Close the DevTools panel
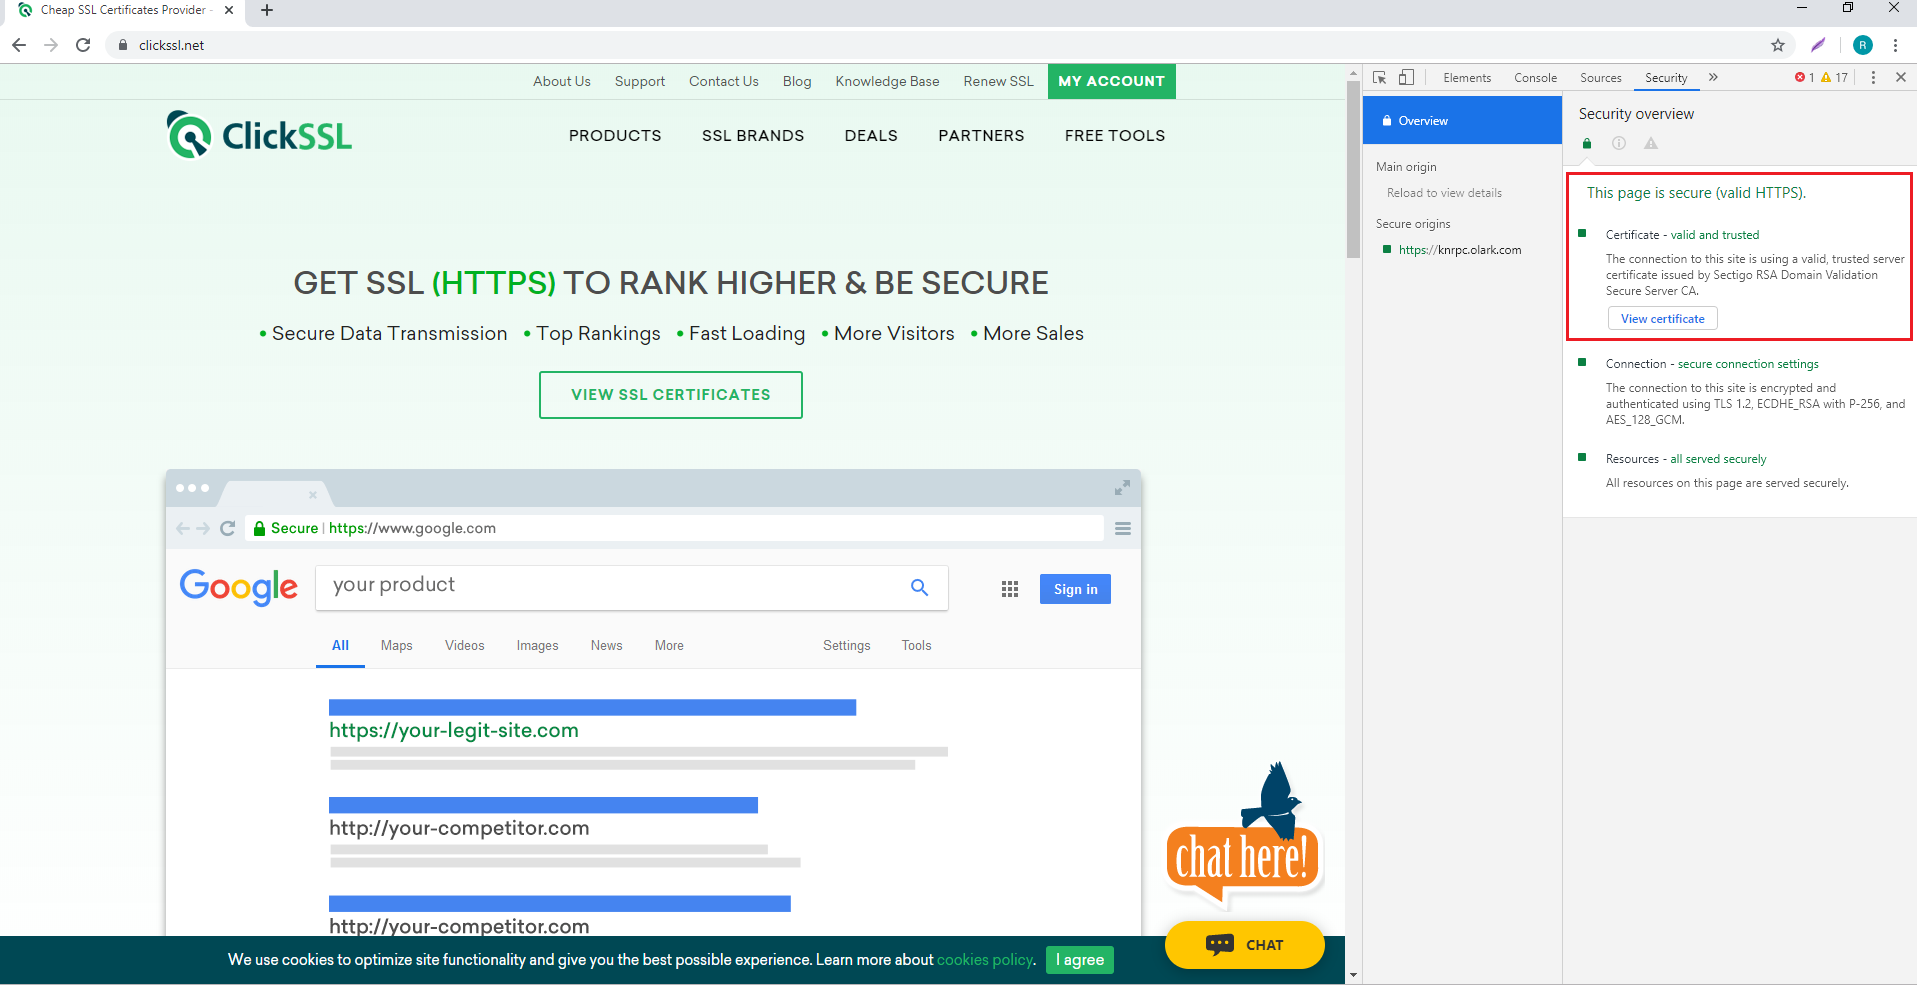The height and width of the screenshot is (985, 1917). click(1901, 77)
